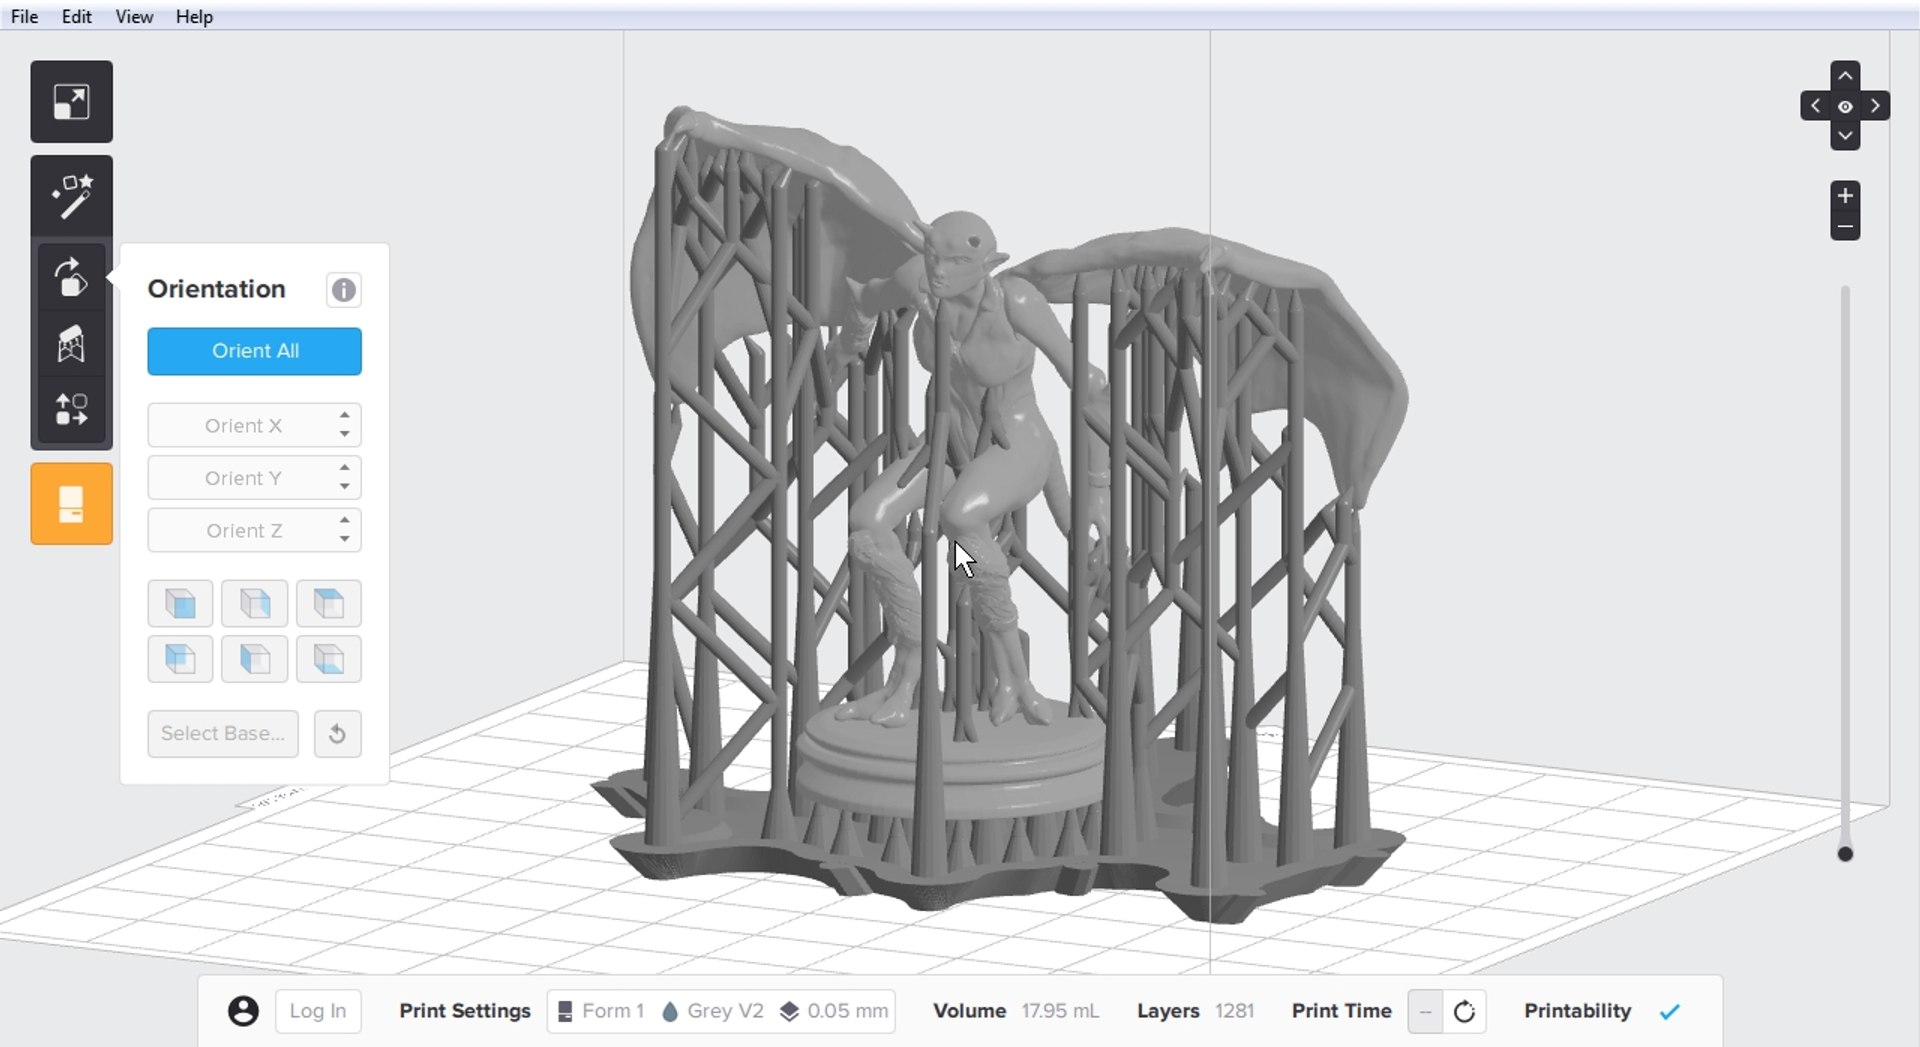Screen dimensions: 1920x1047
Task: Click the orange Print button
Action: (71, 504)
